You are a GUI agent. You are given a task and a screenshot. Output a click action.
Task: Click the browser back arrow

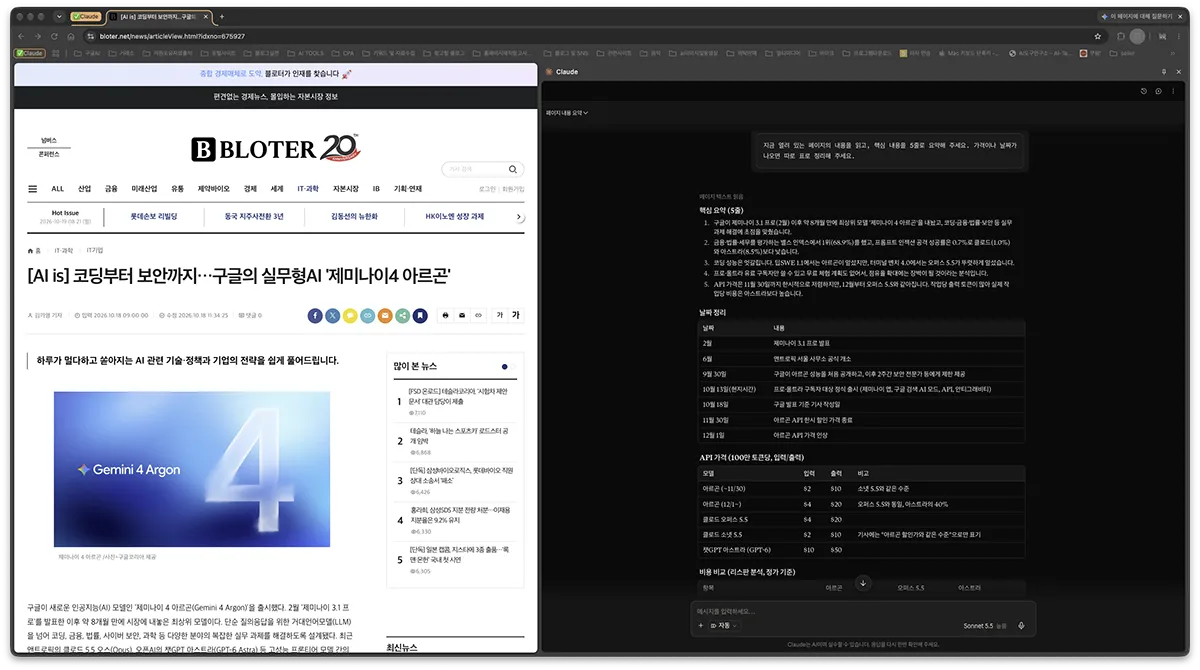22,36
